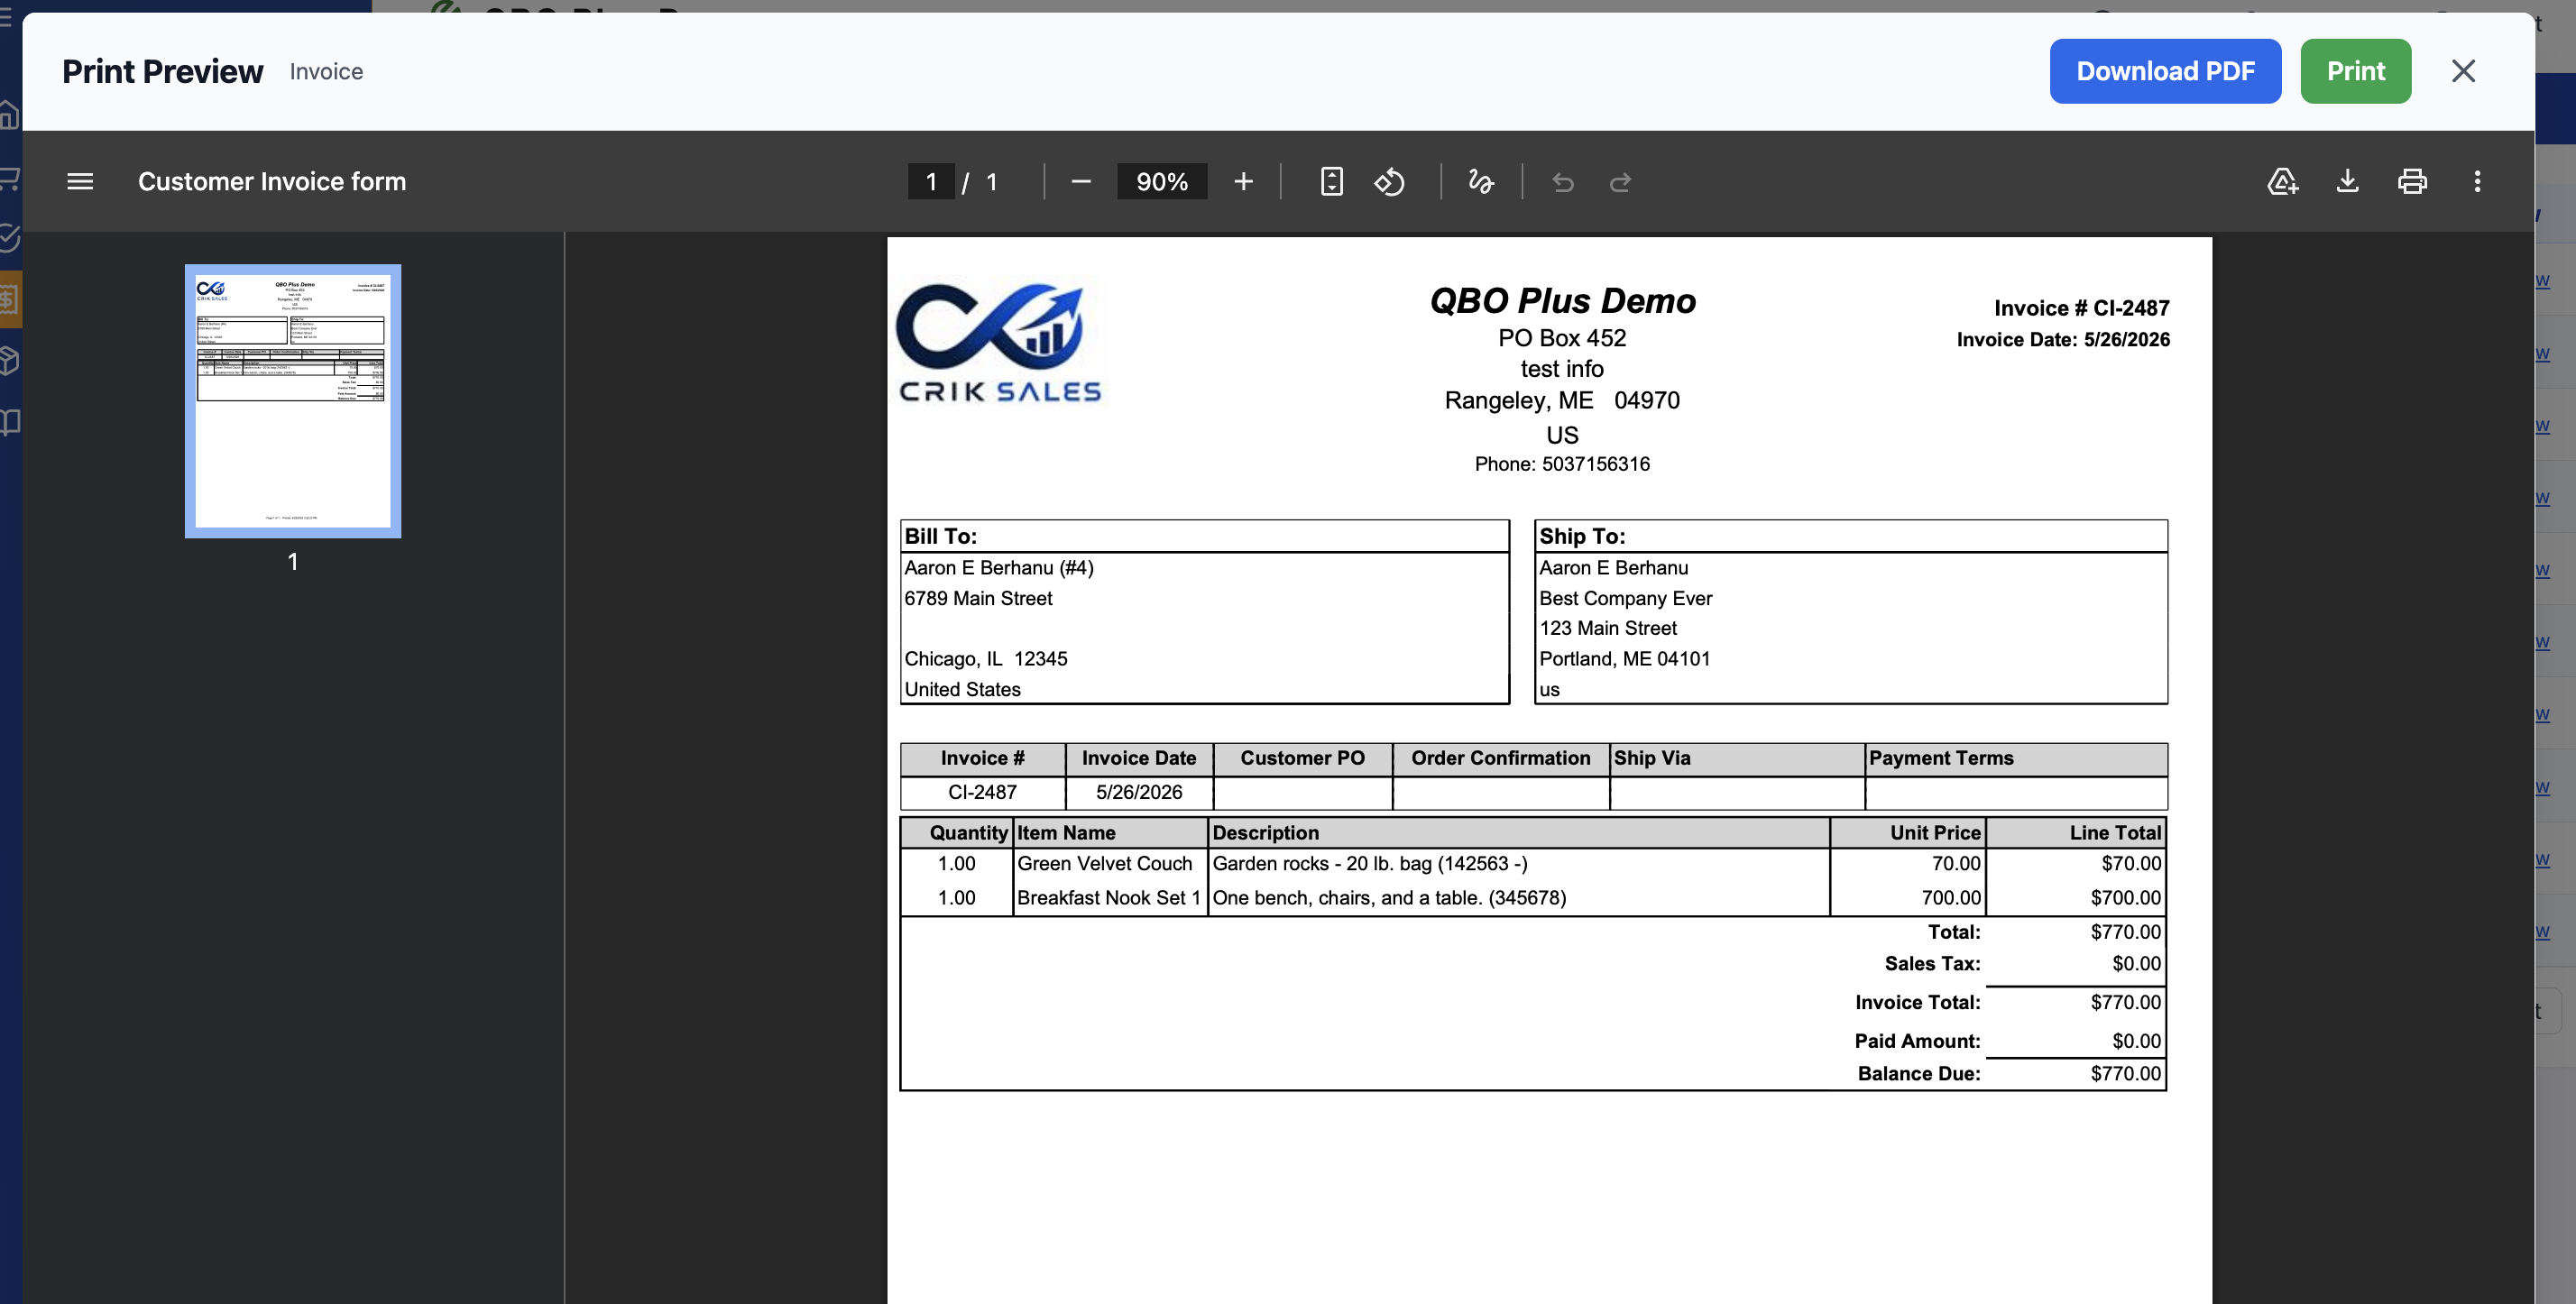The height and width of the screenshot is (1304, 2576).
Task: Click the 'CI-2487' invoice number table cell
Action: (982, 792)
